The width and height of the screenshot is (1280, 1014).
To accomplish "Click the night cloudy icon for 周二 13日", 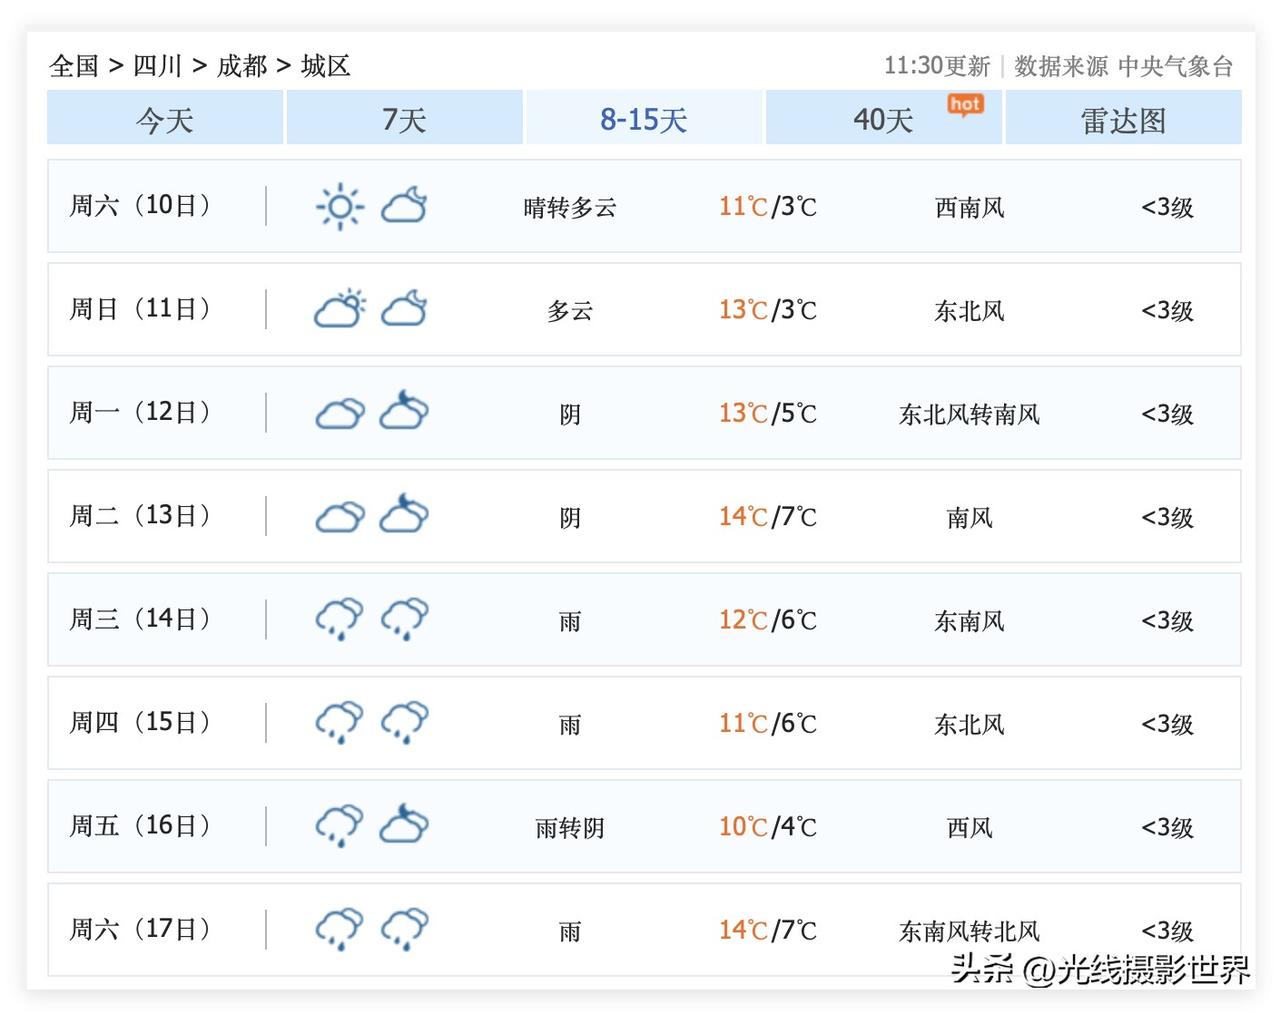I will tap(404, 514).
